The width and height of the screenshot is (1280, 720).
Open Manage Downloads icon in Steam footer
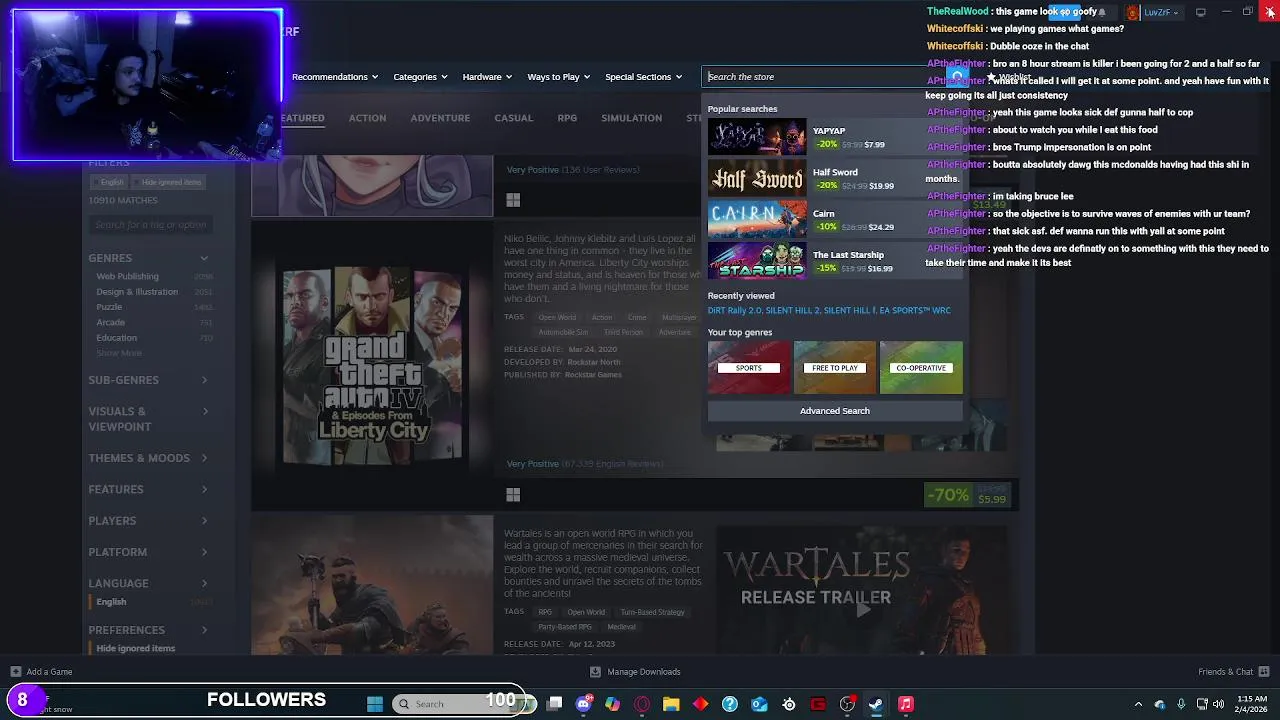coord(595,672)
